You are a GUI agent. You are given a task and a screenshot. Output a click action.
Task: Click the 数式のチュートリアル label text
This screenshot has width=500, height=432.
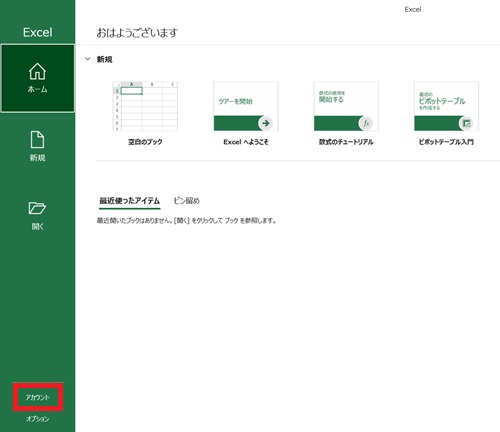[346, 142]
